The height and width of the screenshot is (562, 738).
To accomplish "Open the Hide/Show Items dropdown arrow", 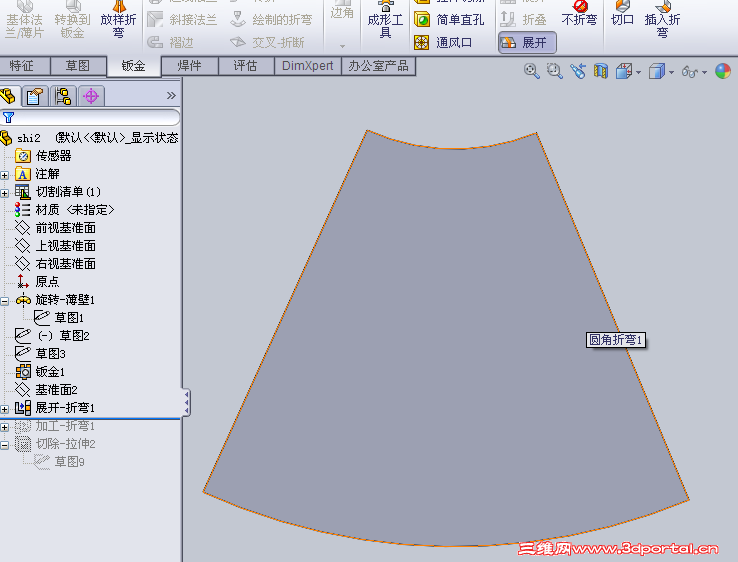I will tap(704, 72).
